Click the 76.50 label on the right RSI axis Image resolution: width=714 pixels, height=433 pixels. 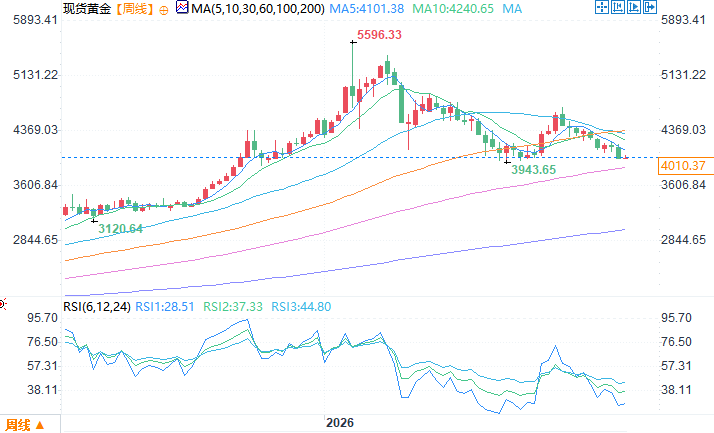[x=676, y=342]
